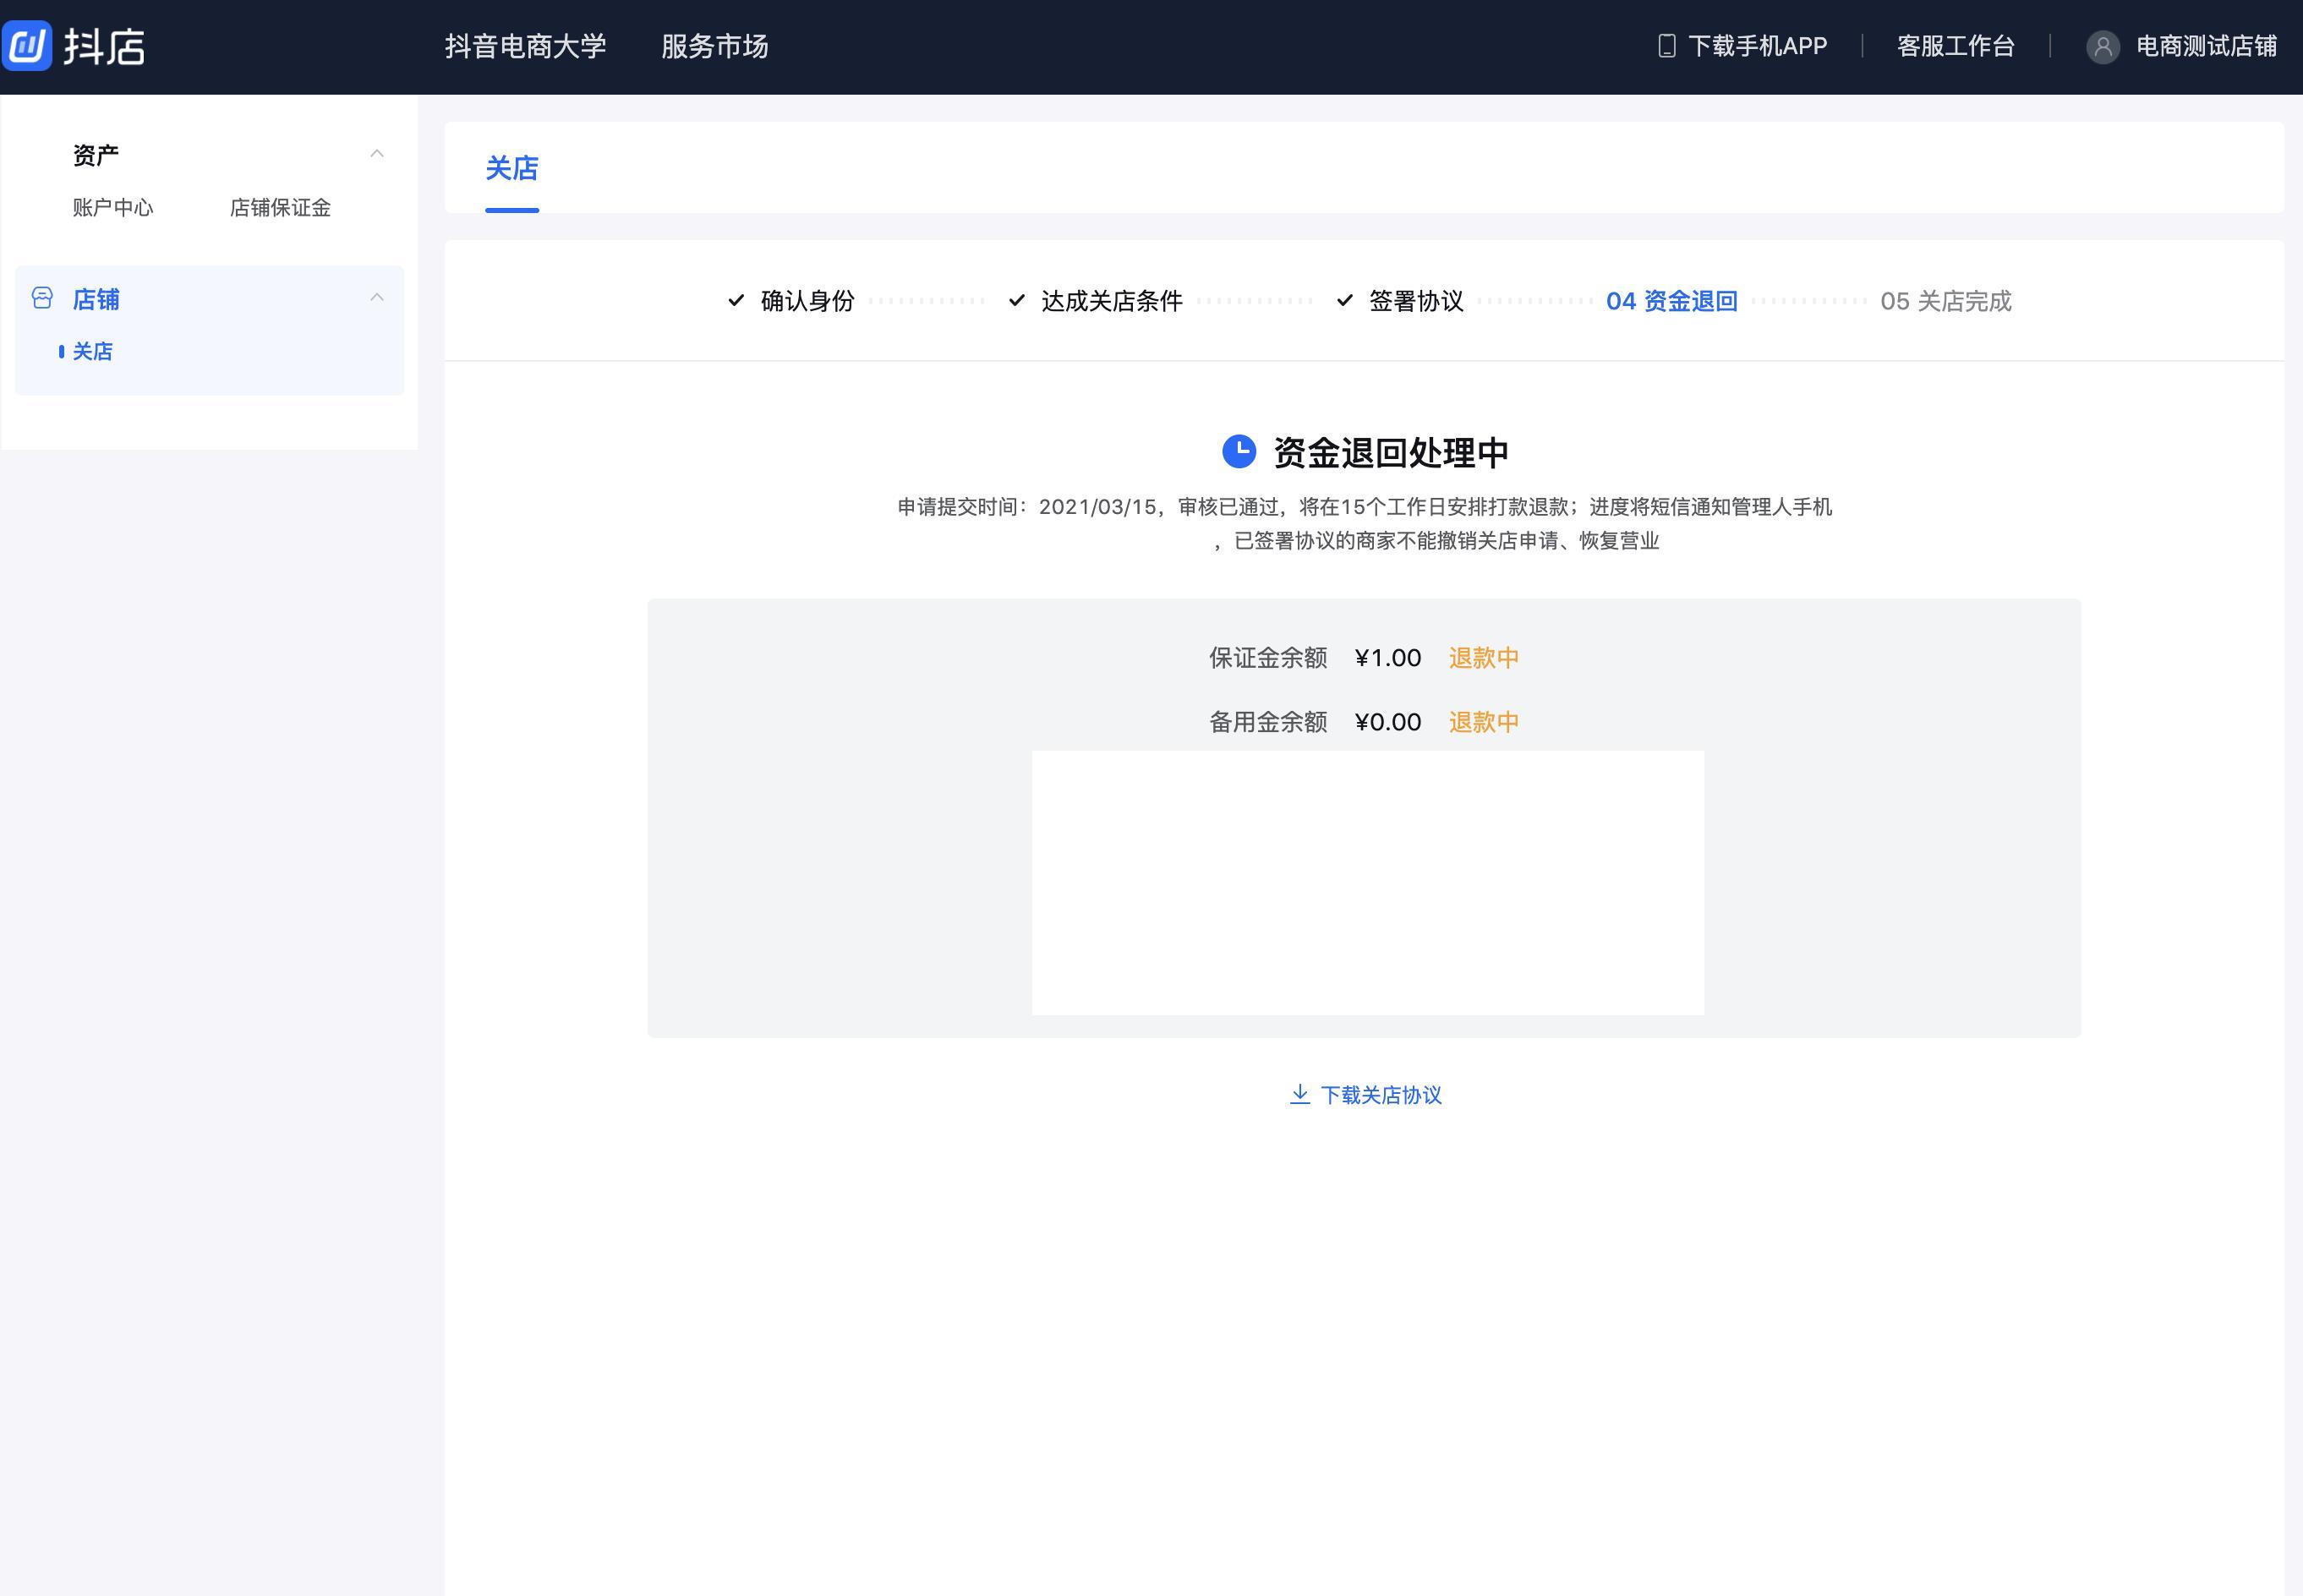Image resolution: width=2303 pixels, height=1596 pixels.
Task: Click 下载关店协议 link
Action: (1381, 1095)
